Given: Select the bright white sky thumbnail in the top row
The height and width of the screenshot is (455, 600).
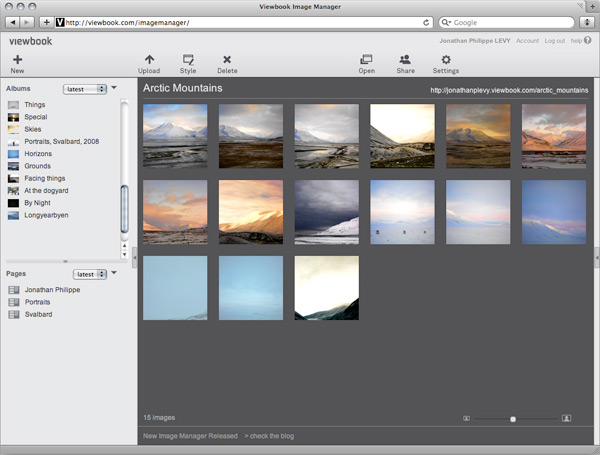Looking at the screenshot, I should [402, 136].
